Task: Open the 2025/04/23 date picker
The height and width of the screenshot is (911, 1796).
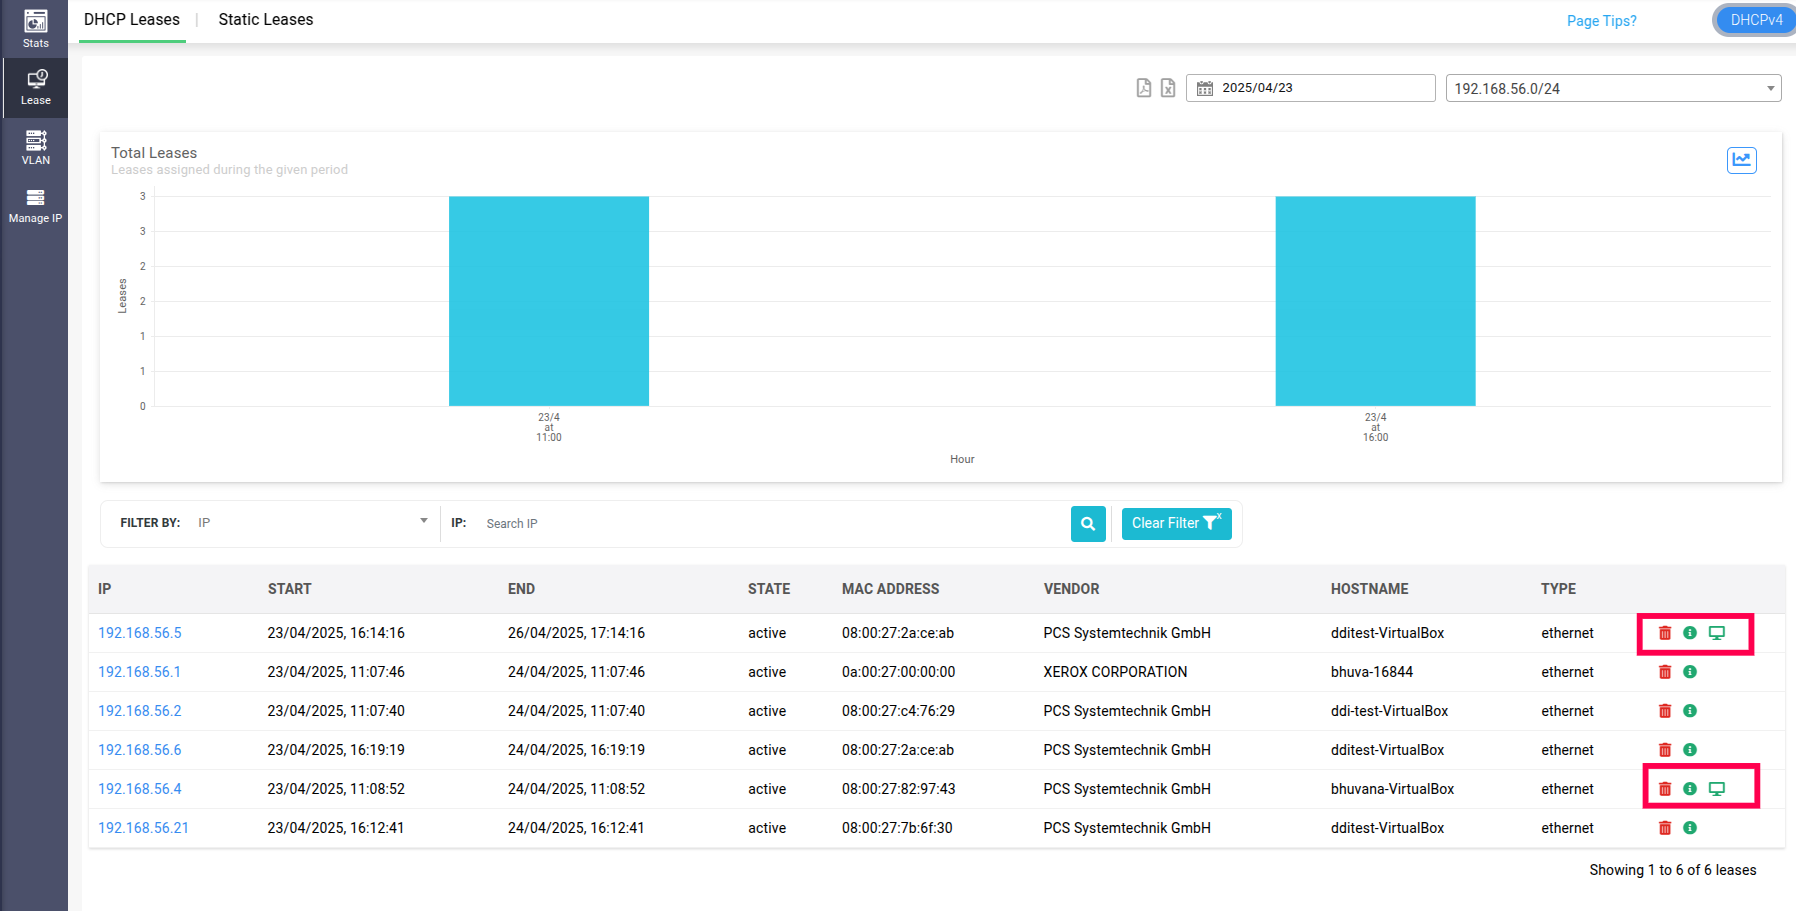Action: click(1310, 88)
